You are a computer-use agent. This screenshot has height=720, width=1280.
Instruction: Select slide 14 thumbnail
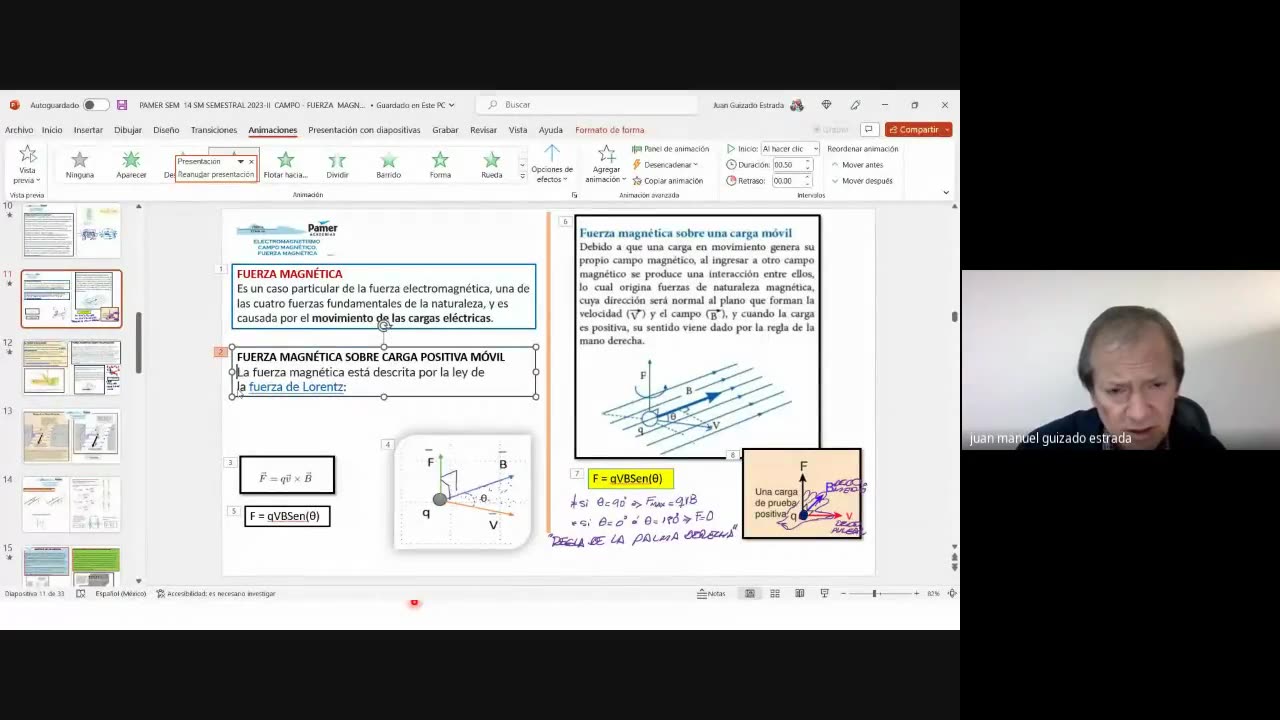(72, 503)
